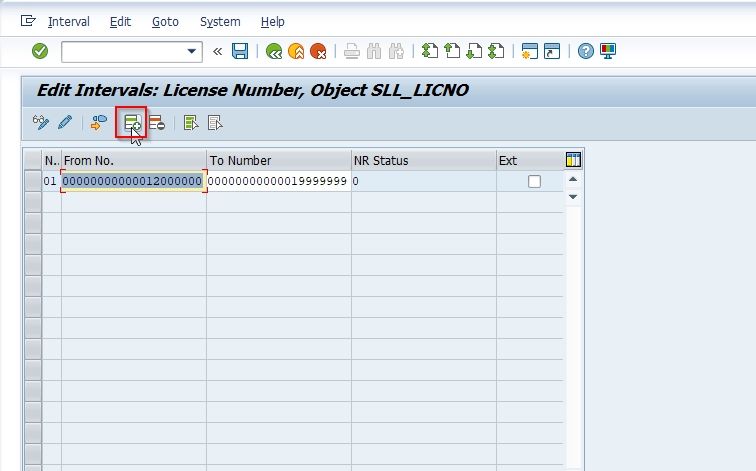Click the Change Number Range Status icon
Viewport: 756px width, 471px height.
pyautogui.click(x=98, y=122)
